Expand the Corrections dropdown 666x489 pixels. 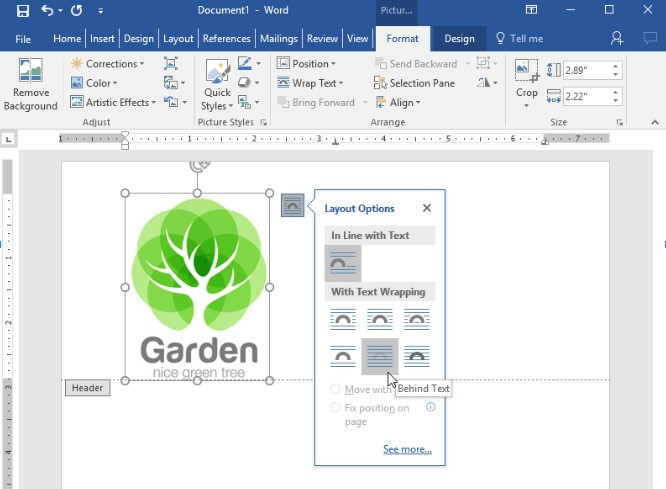[108, 64]
